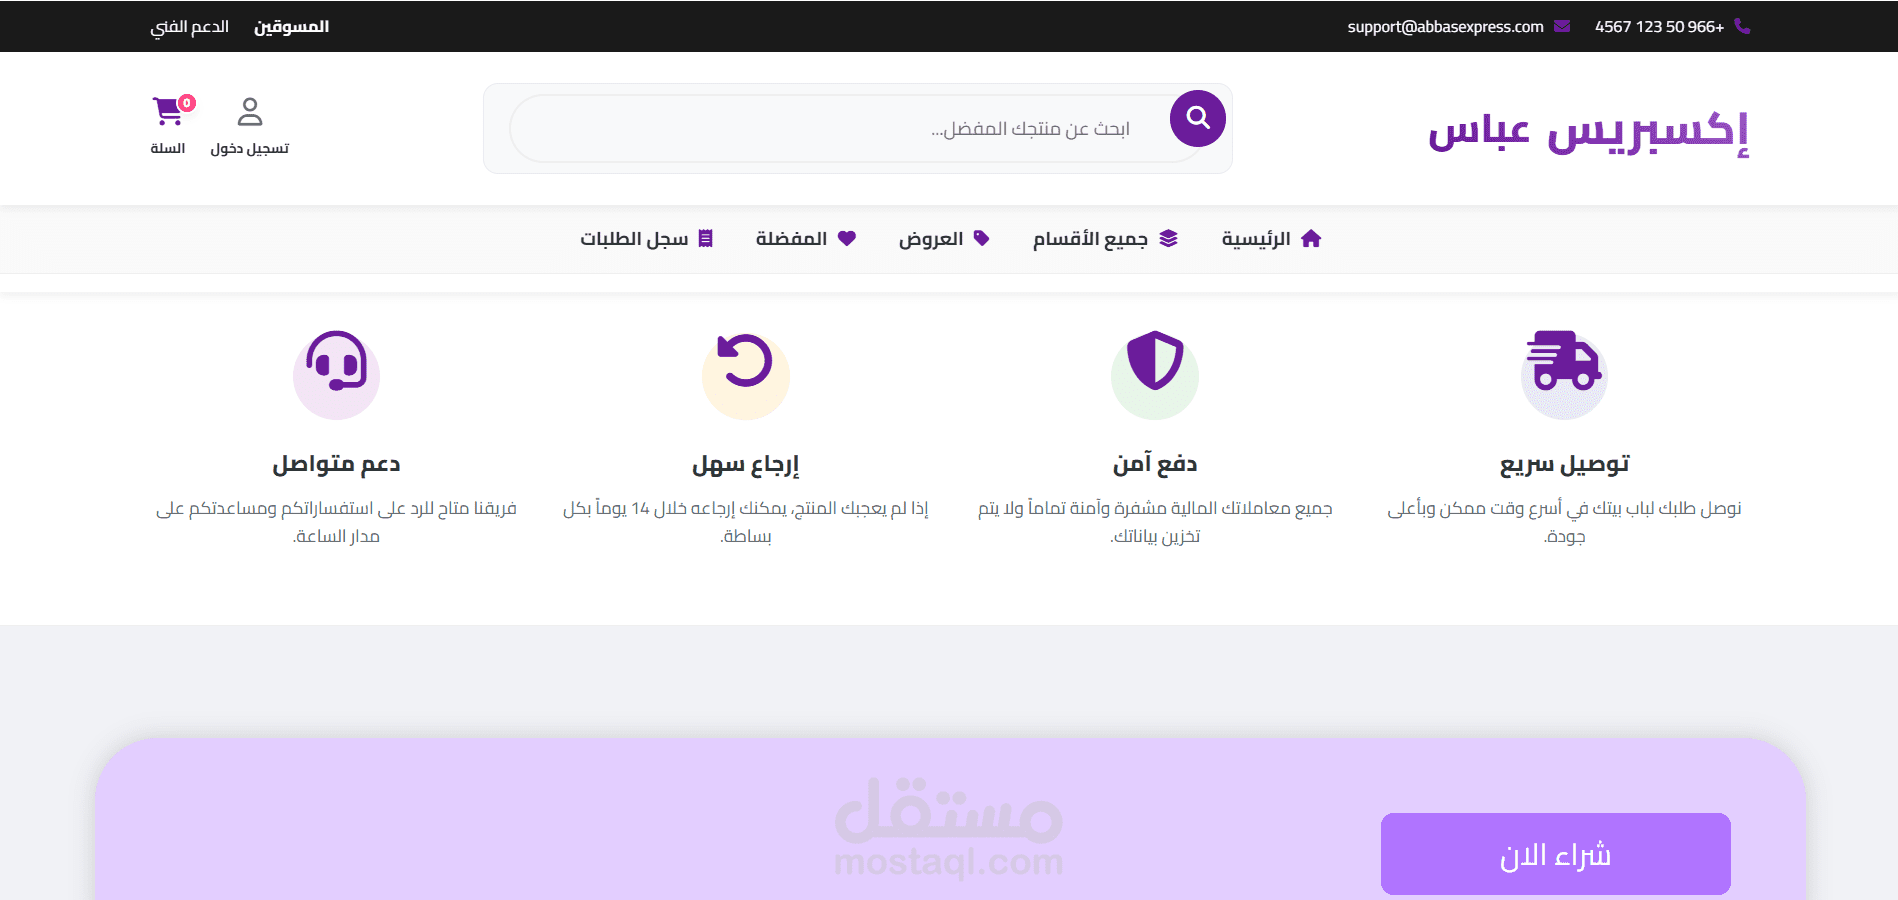Screen dimensions: 1898x900
Task: Click the home icon beside الرئيسية
Action: (1311, 238)
